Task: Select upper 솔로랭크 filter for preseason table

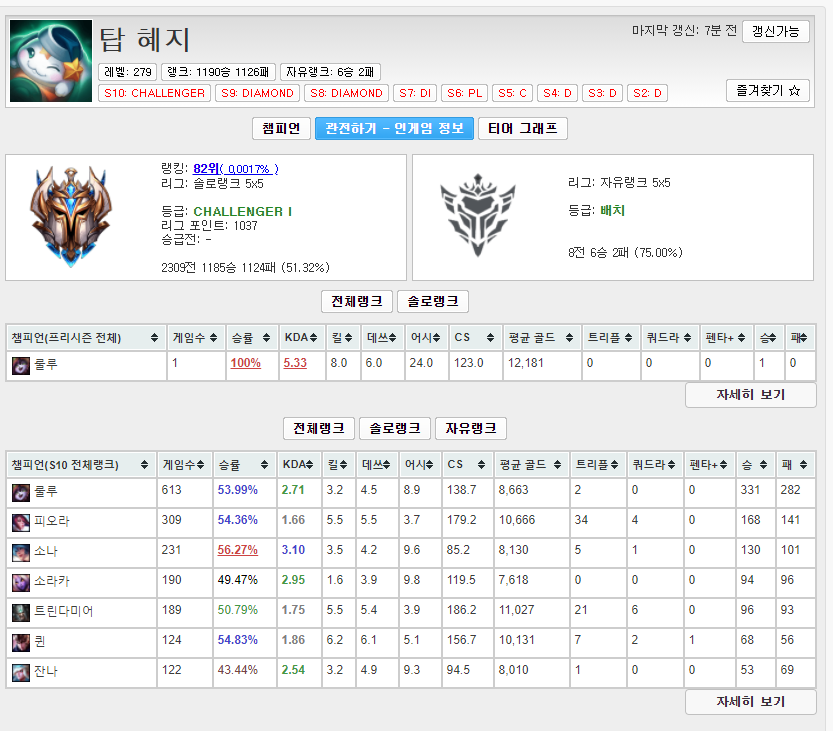Action: coord(432,302)
